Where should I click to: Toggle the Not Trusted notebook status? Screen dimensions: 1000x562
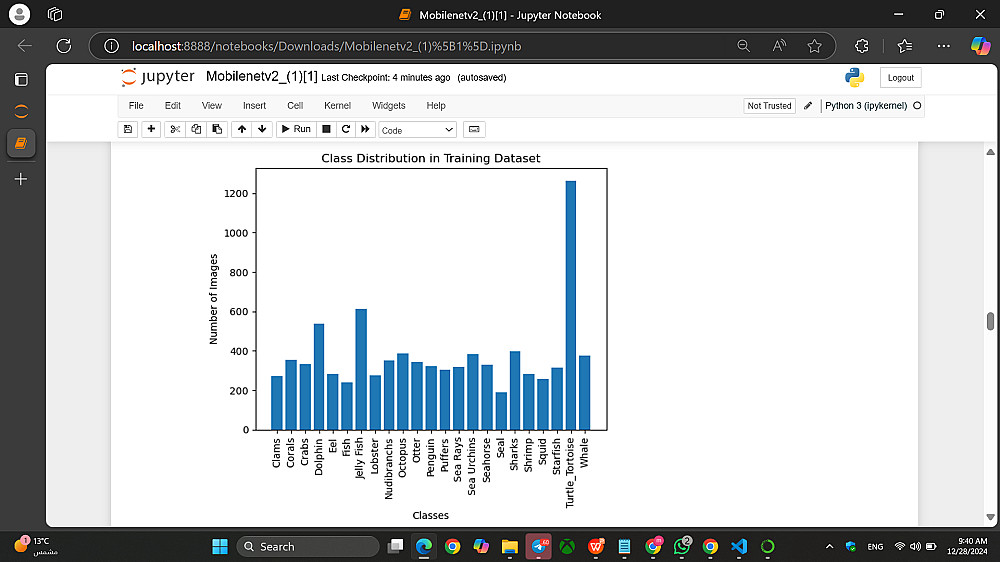[x=769, y=105]
